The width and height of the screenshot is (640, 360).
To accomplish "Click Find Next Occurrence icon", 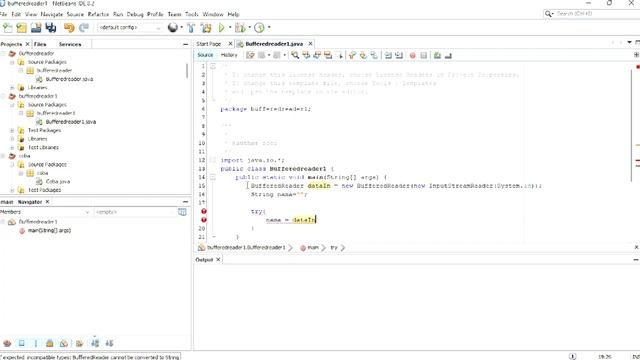I will (317, 56).
